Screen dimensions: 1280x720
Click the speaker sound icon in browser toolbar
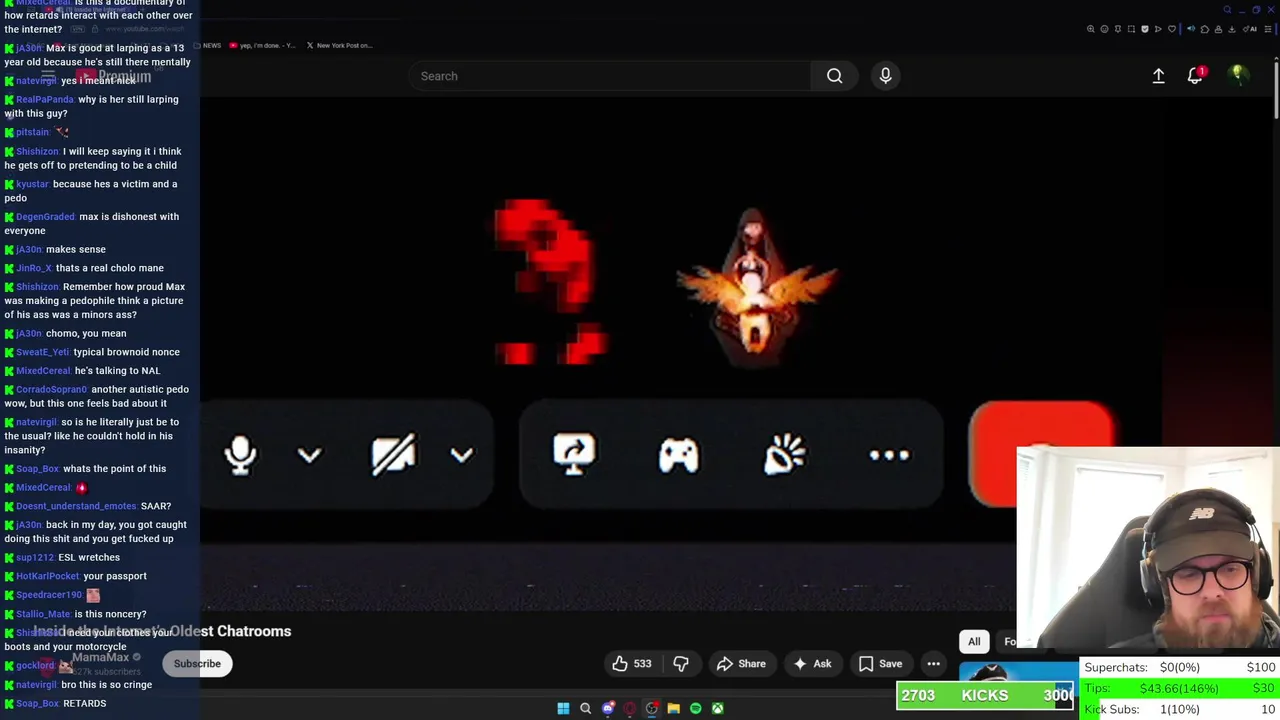pyautogui.click(x=1191, y=29)
